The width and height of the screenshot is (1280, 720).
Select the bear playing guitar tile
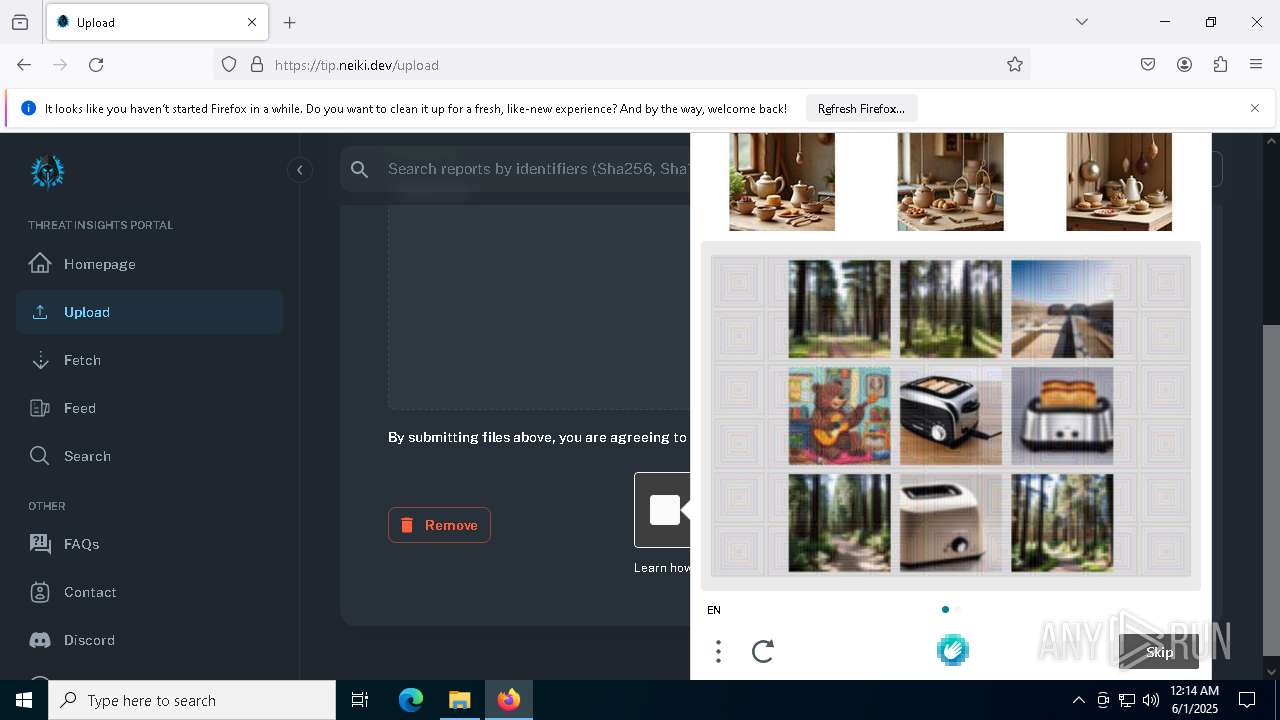pos(839,416)
